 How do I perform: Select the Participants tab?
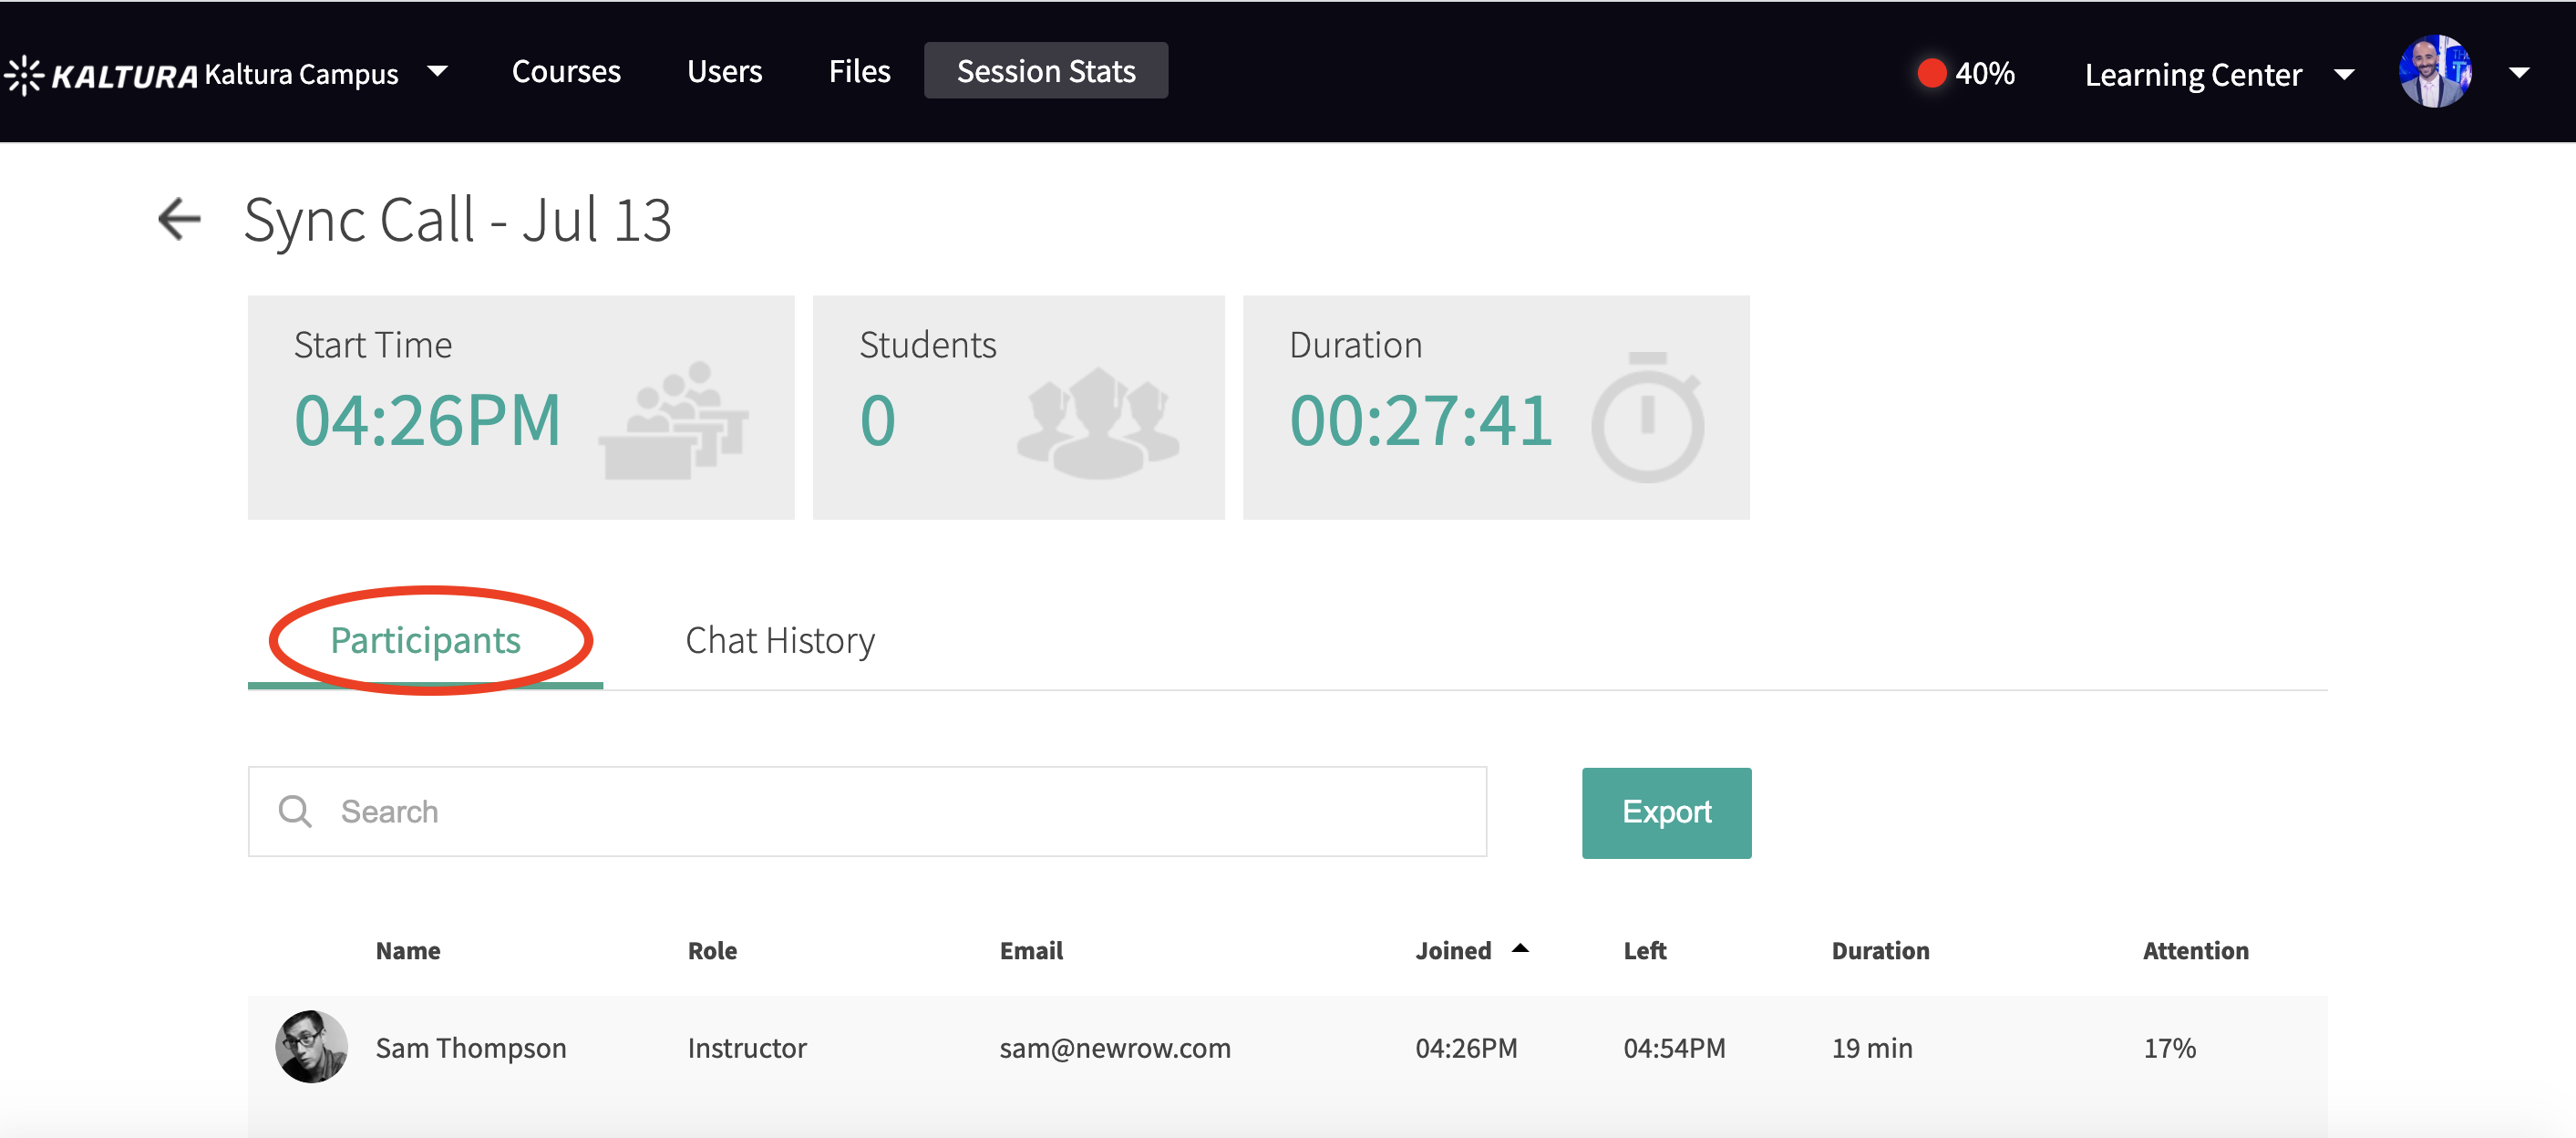click(426, 640)
